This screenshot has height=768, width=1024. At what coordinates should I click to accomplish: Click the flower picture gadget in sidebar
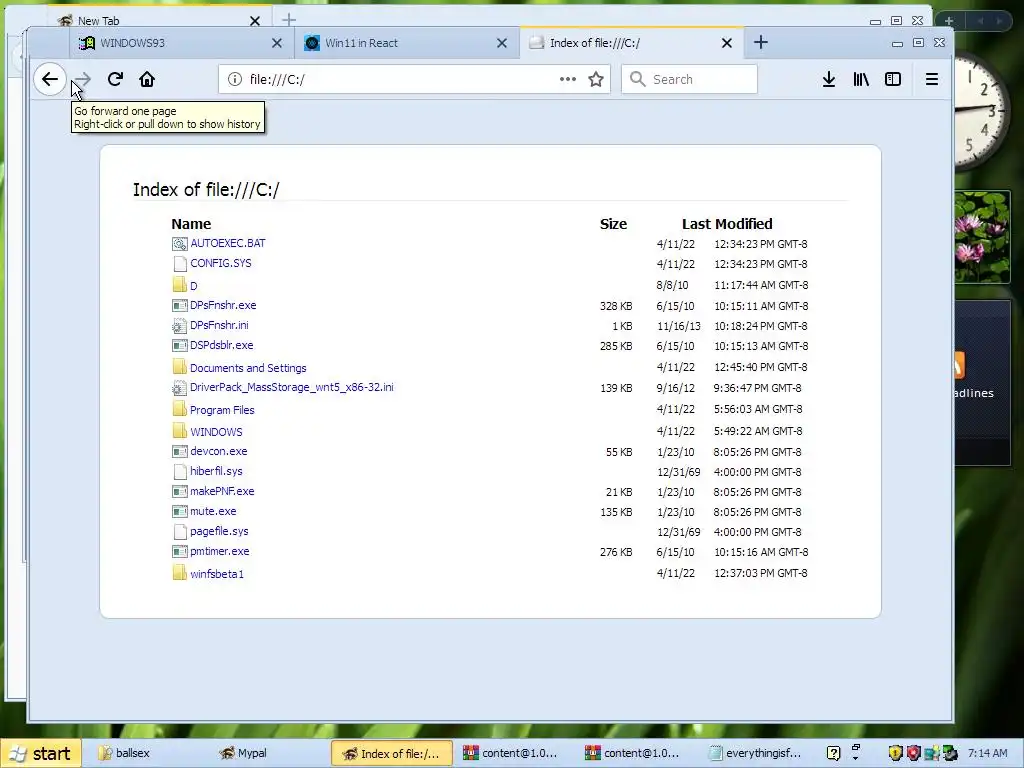983,236
